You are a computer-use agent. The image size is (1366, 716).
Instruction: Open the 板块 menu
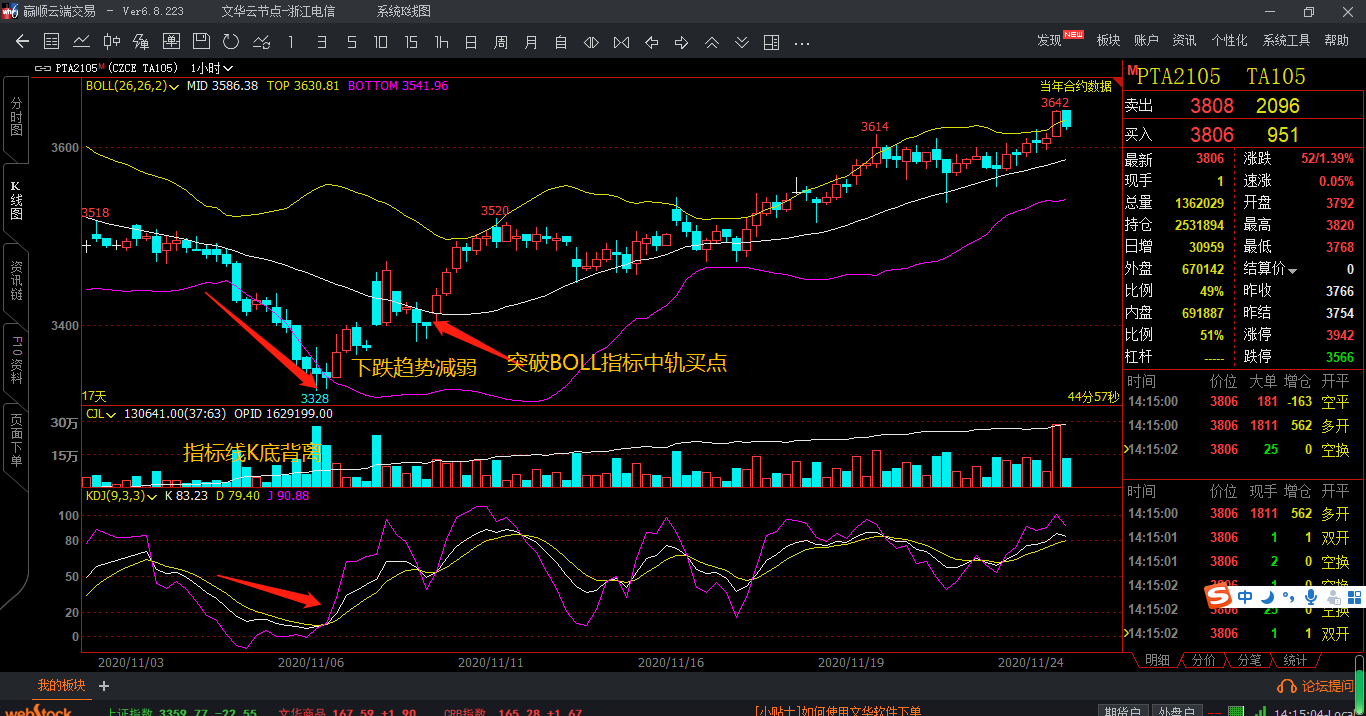coord(1108,40)
